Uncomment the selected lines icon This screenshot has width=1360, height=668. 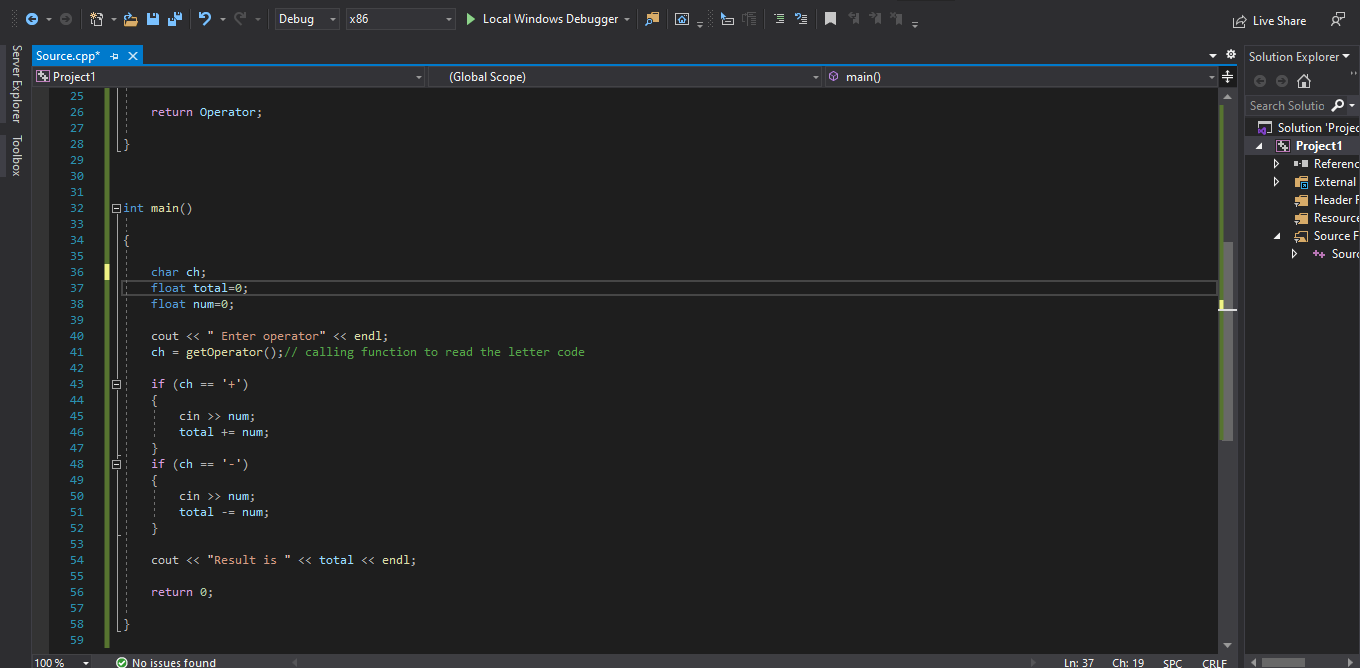pyautogui.click(x=801, y=19)
